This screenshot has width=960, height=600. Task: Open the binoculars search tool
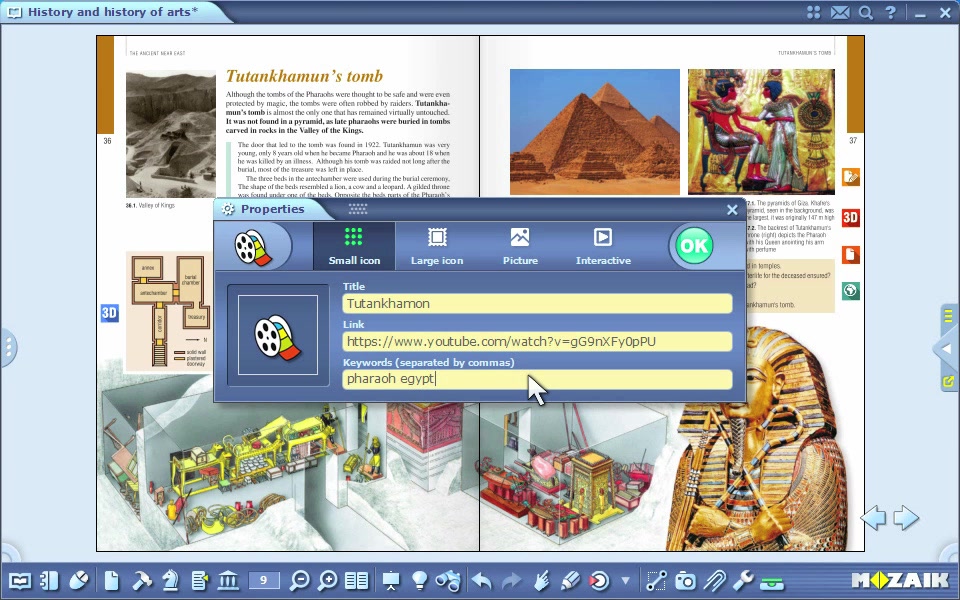pos(448,580)
